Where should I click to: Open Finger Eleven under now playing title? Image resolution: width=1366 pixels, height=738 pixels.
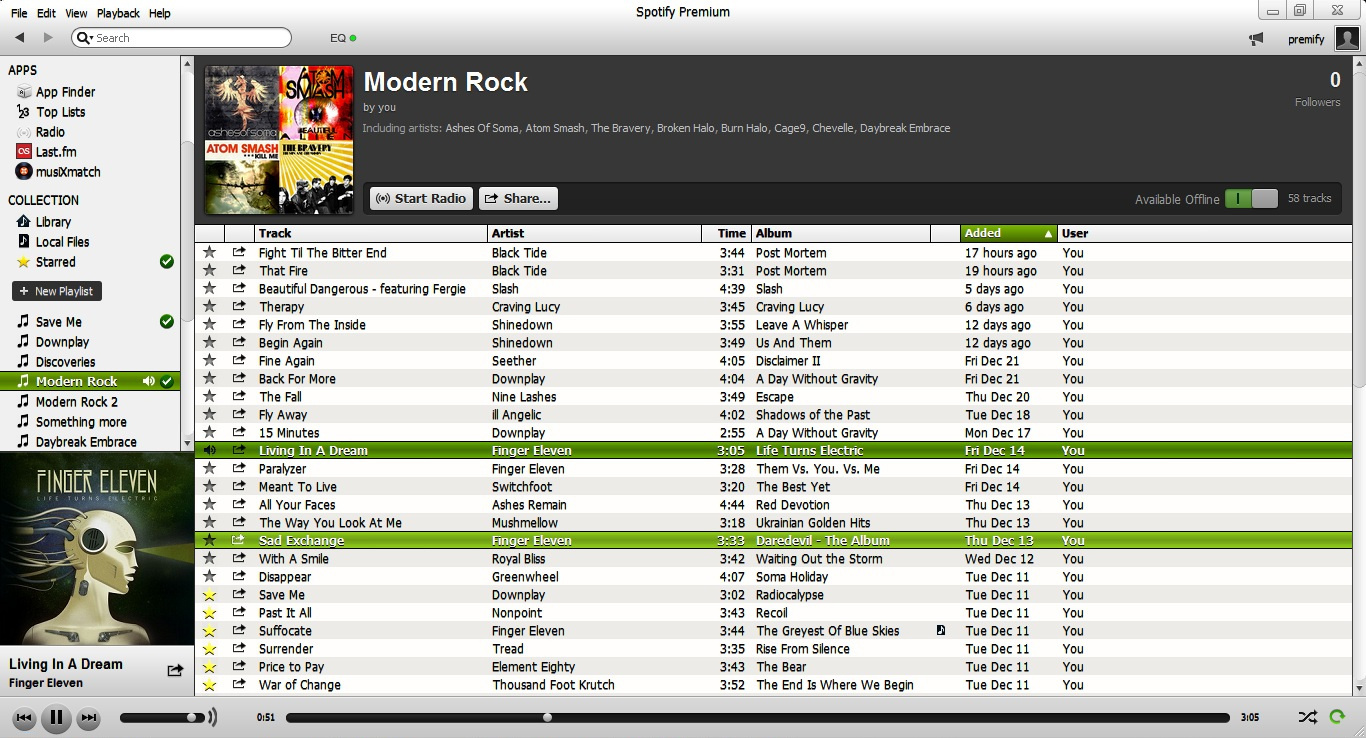(x=46, y=683)
